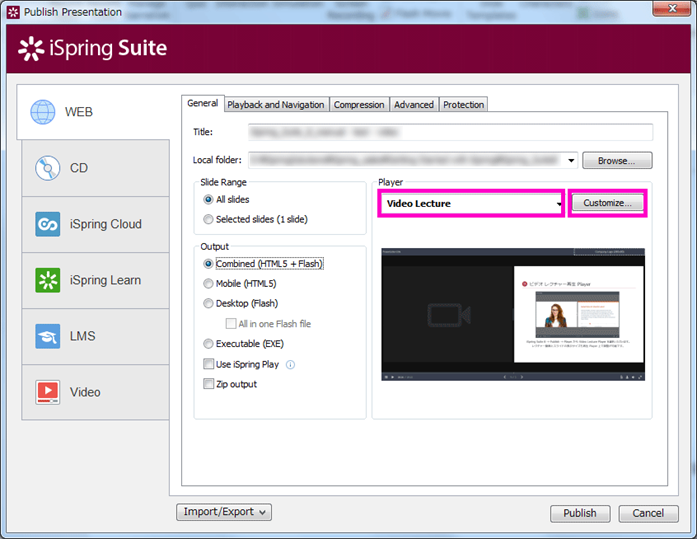Pick the LMS graduation cap icon
Screen dimensions: 697x539
(48, 336)
